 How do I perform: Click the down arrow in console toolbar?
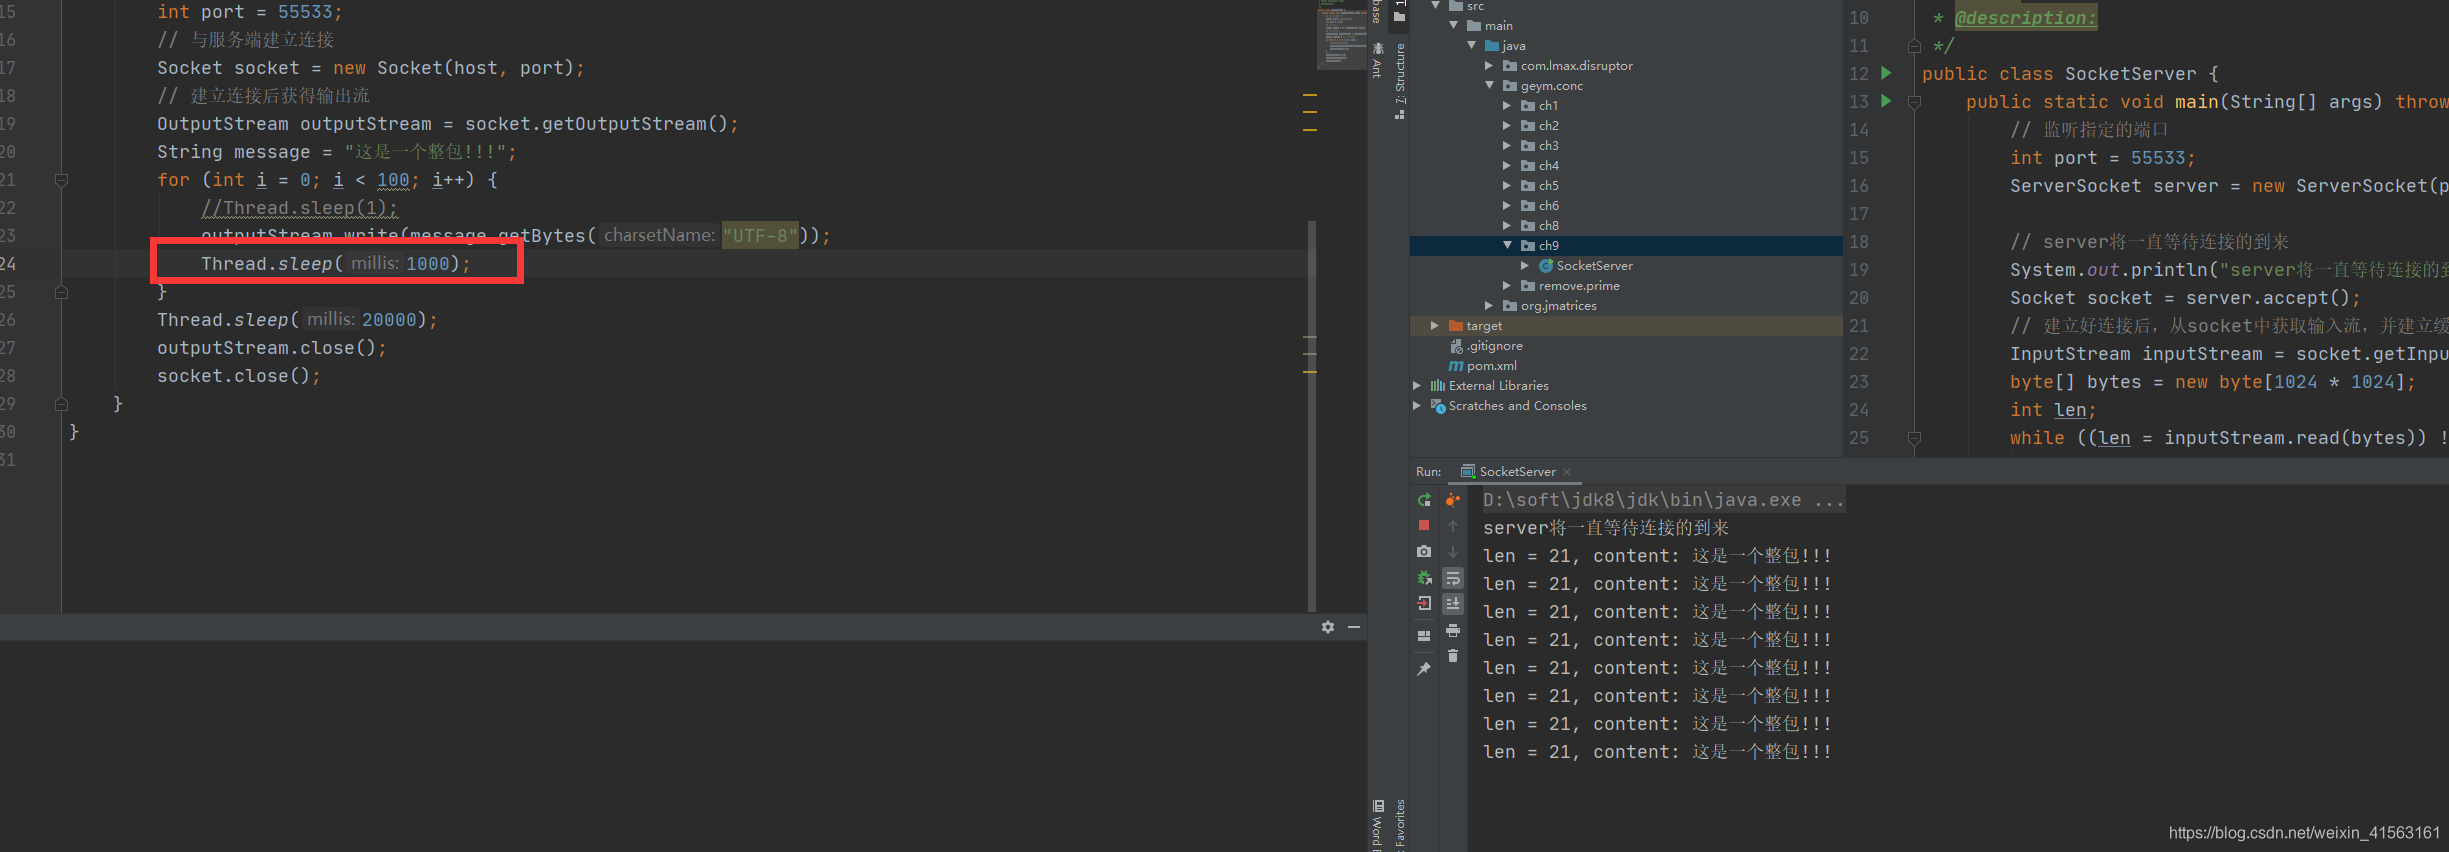[1453, 552]
